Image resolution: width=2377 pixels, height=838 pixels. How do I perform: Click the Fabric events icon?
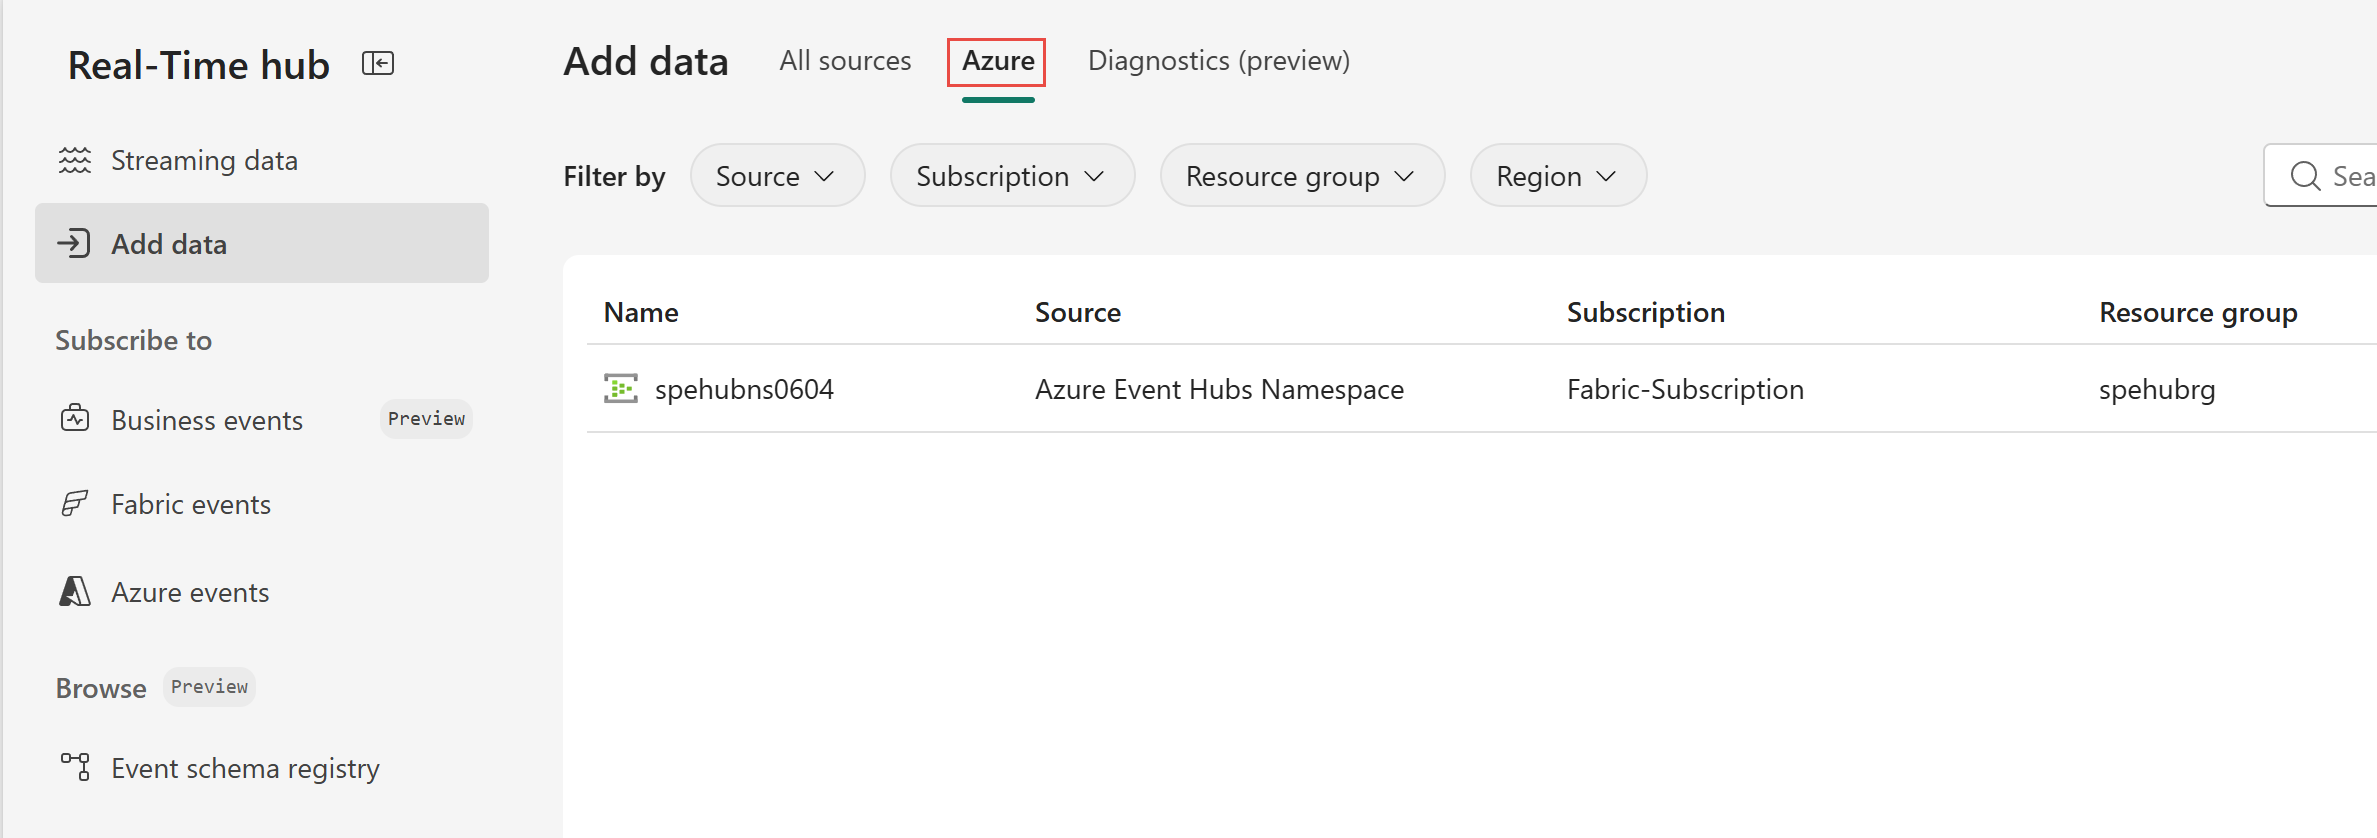[x=75, y=503]
